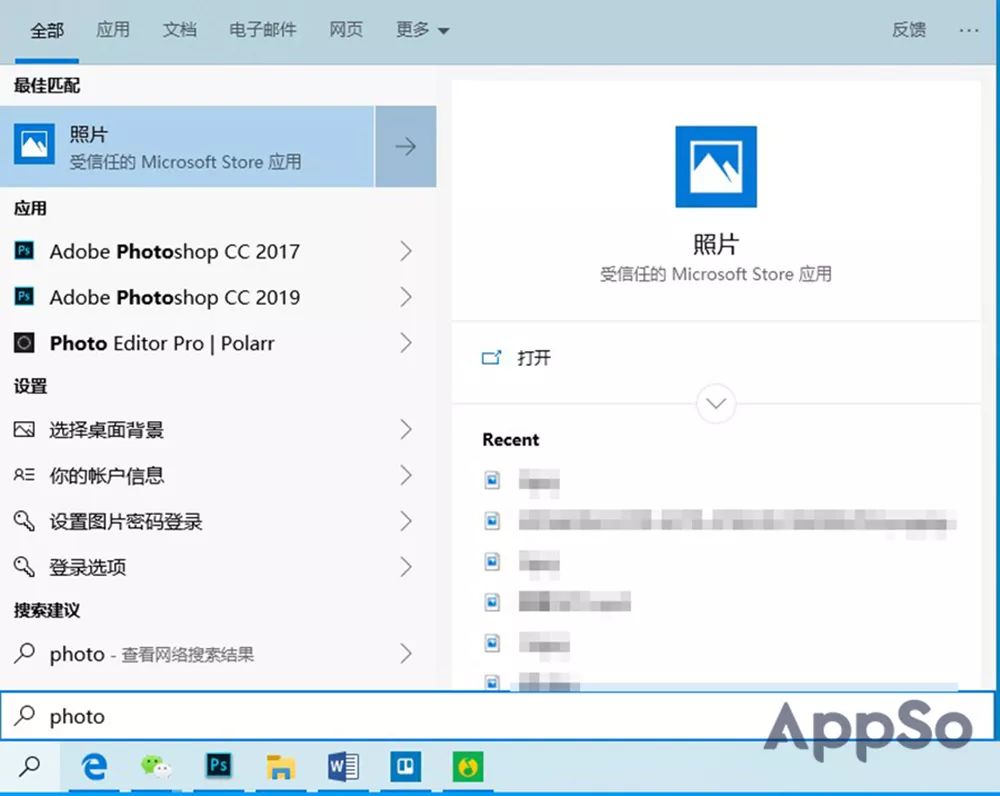This screenshot has height=796, width=1000.
Task: Click the 反馈 feedback link
Action: tap(909, 29)
